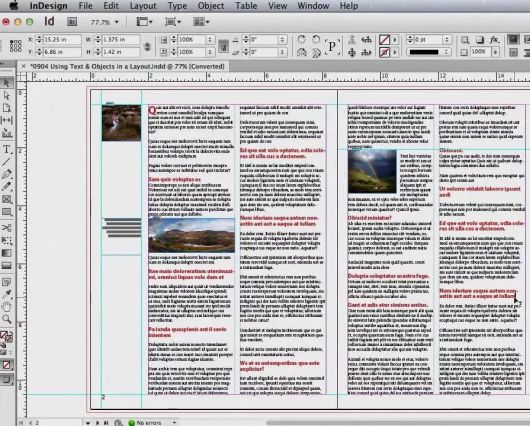
Task: Click the Bridge (Br) icon
Action: click(x=72, y=22)
